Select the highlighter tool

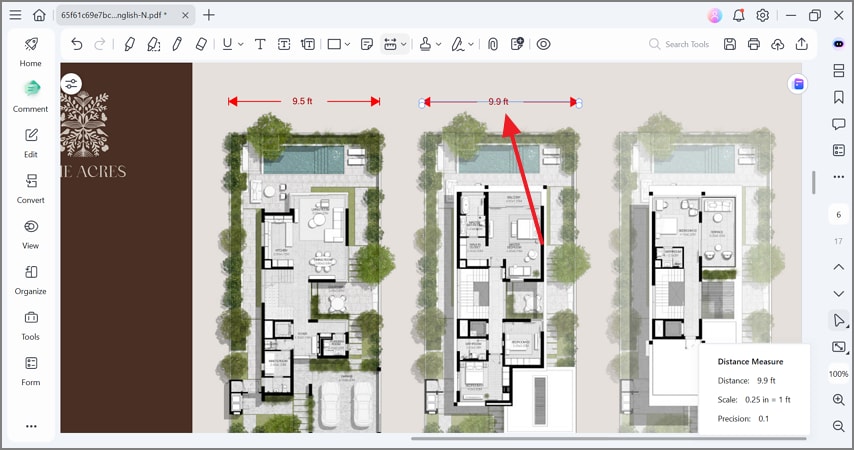tap(130, 44)
